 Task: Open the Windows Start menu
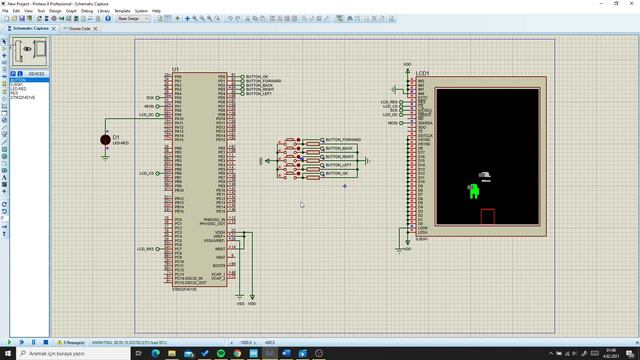coord(8,353)
